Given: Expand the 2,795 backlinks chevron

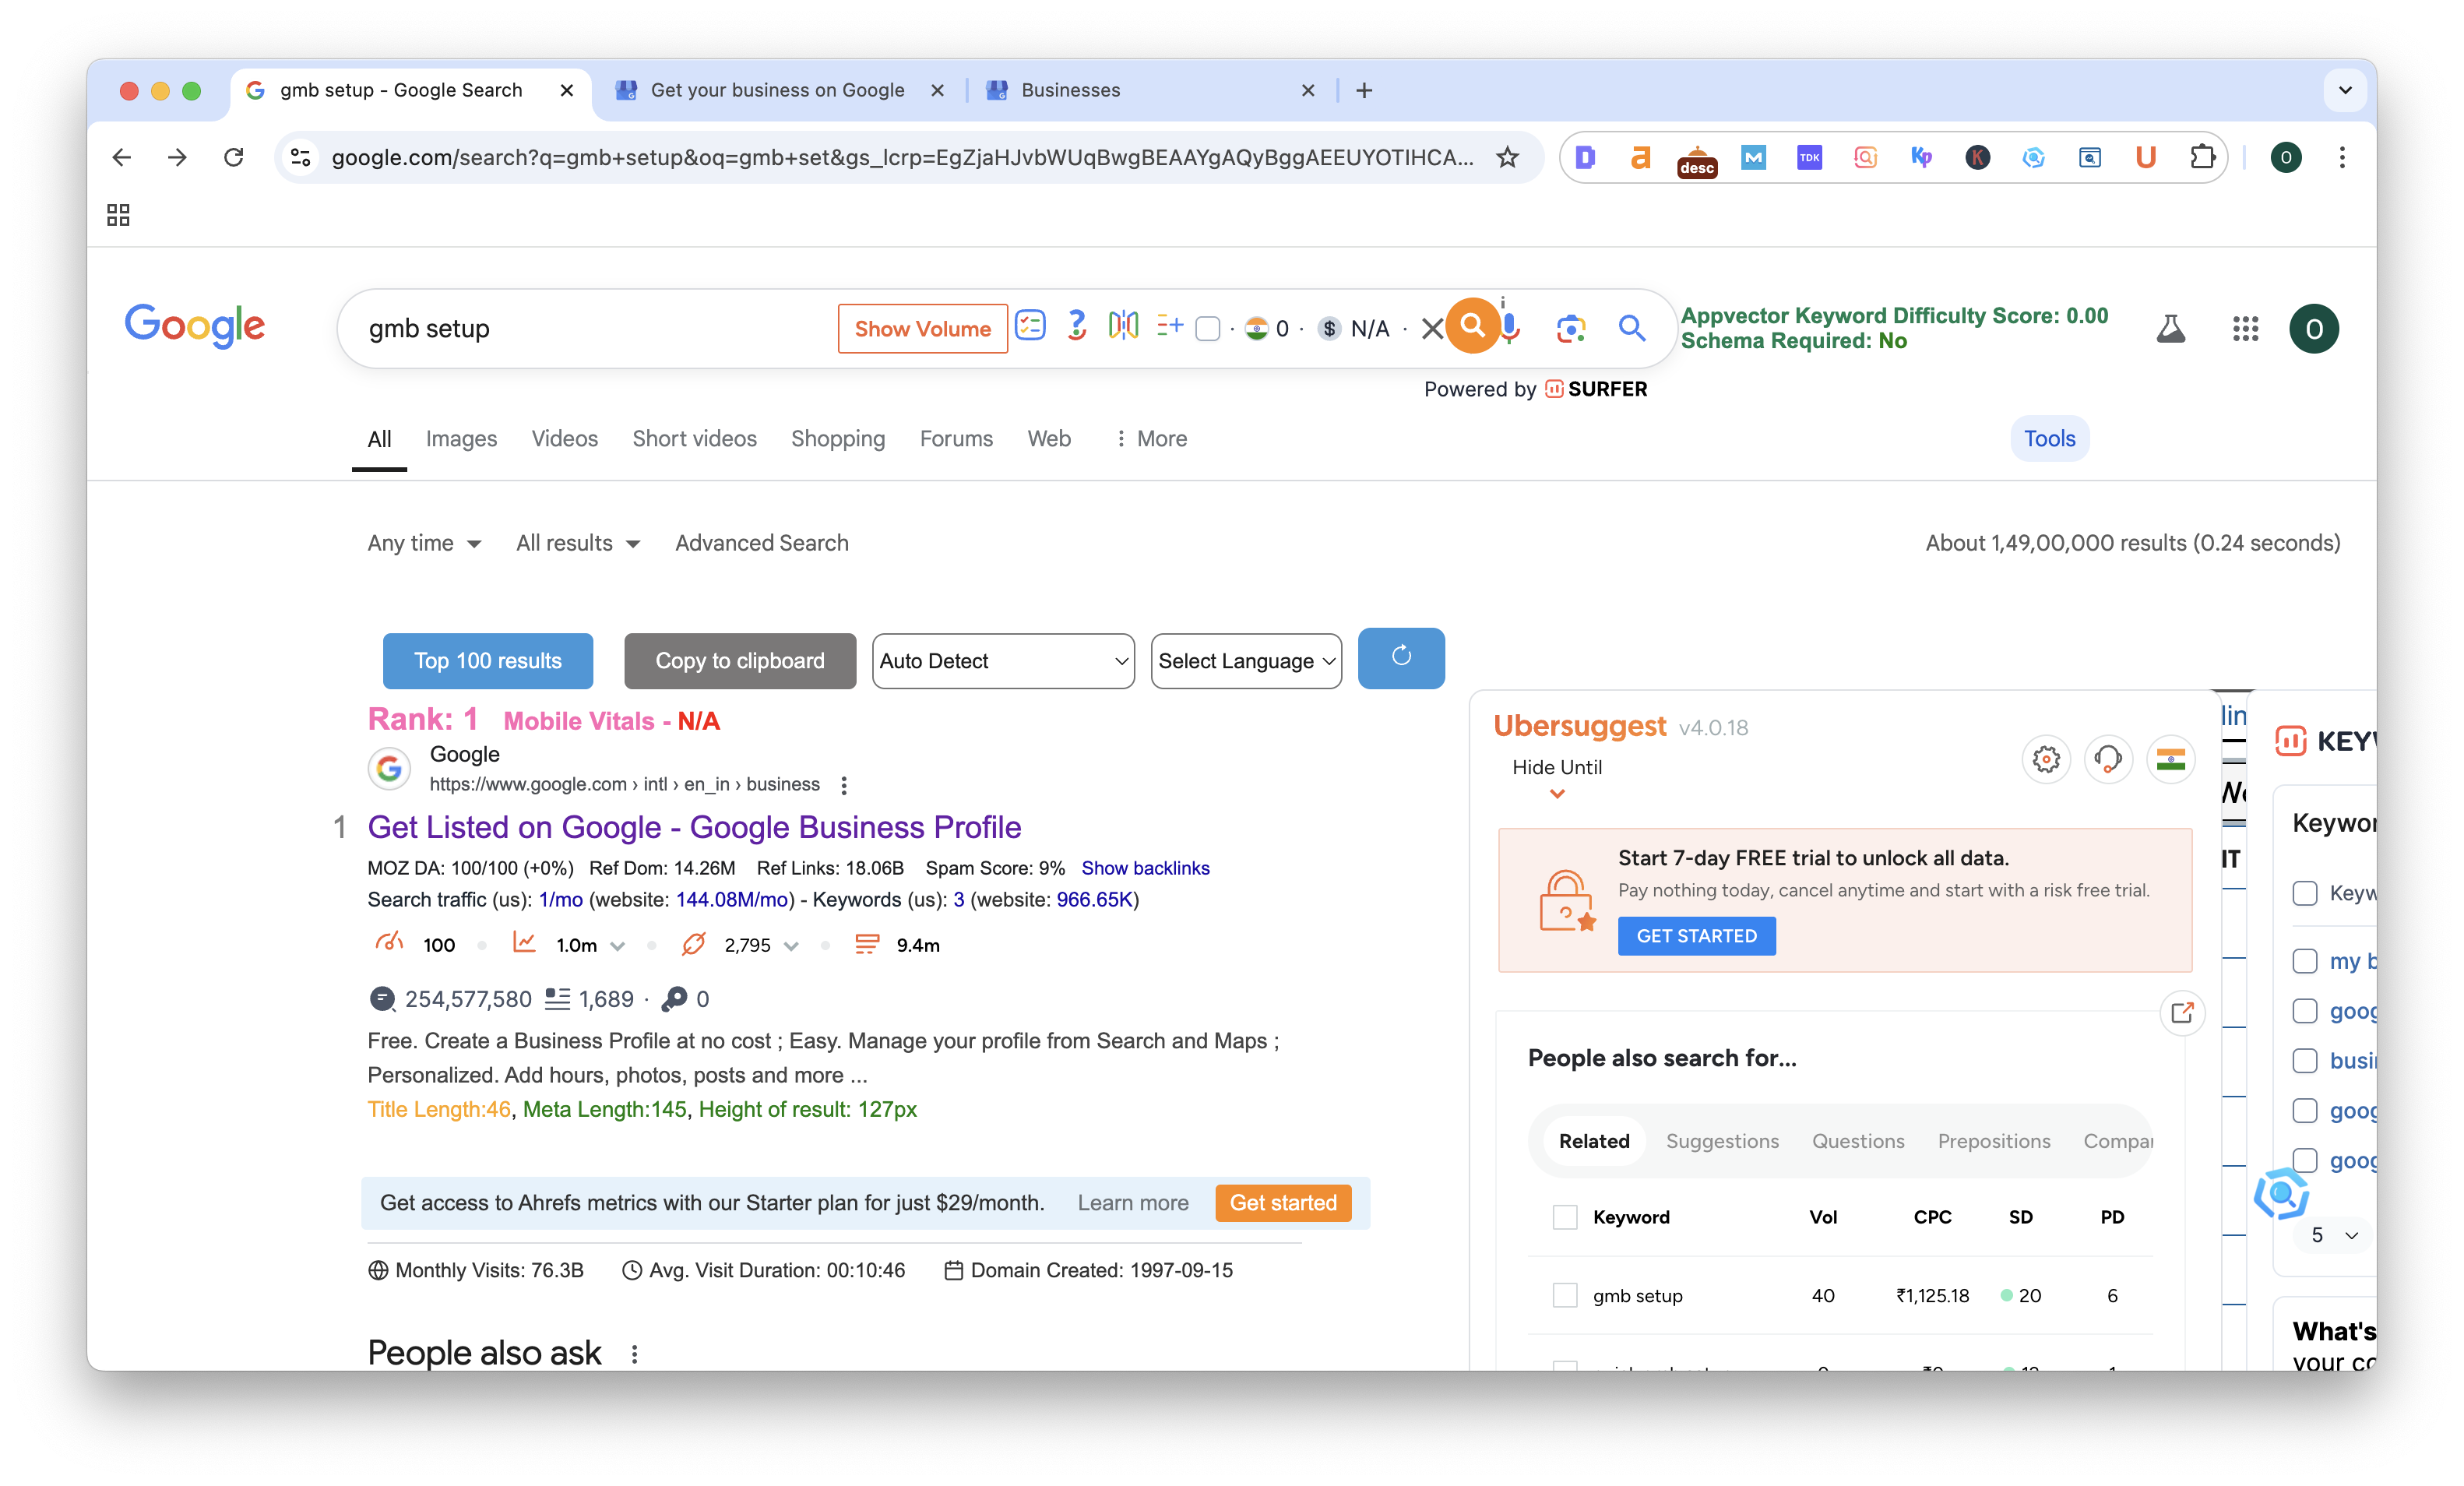Looking at the screenshot, I should tap(791, 946).
